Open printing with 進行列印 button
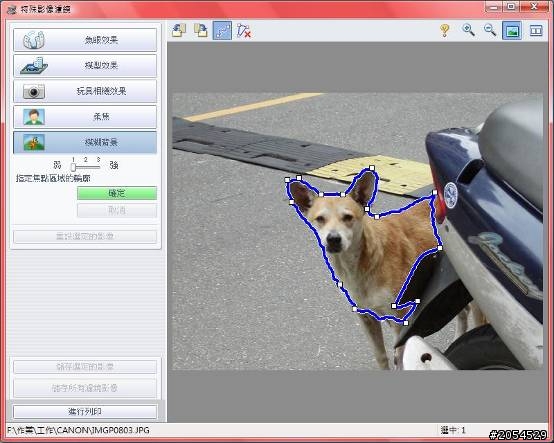 point(85,412)
